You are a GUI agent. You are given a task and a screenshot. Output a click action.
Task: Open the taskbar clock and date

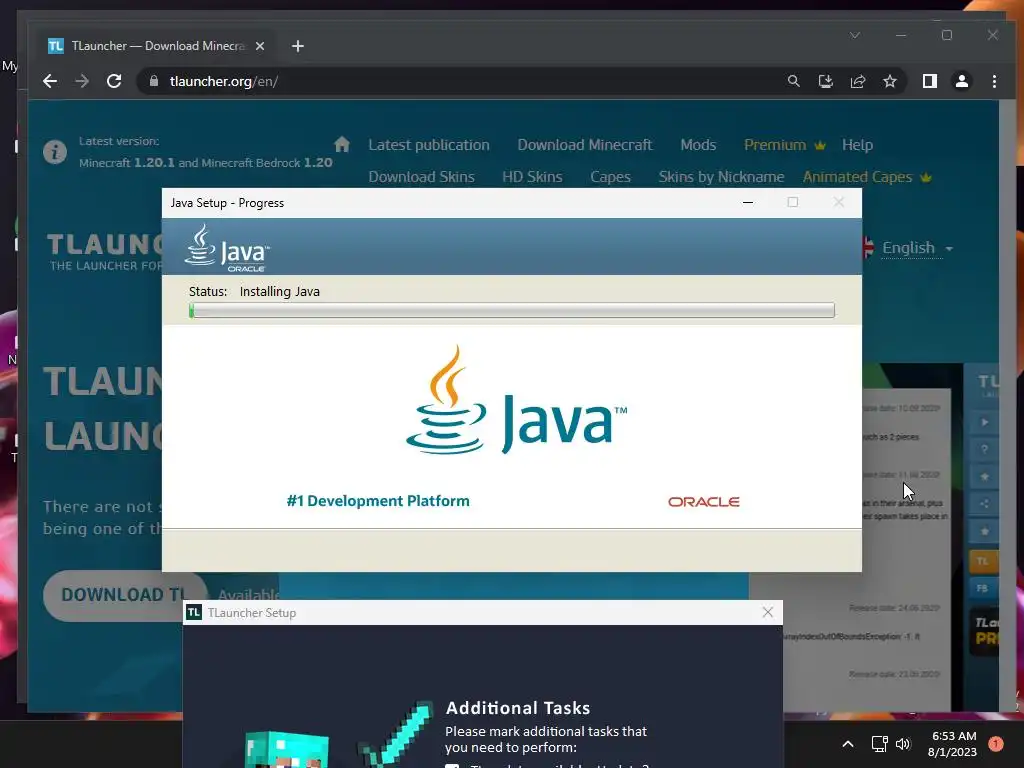tap(953, 744)
